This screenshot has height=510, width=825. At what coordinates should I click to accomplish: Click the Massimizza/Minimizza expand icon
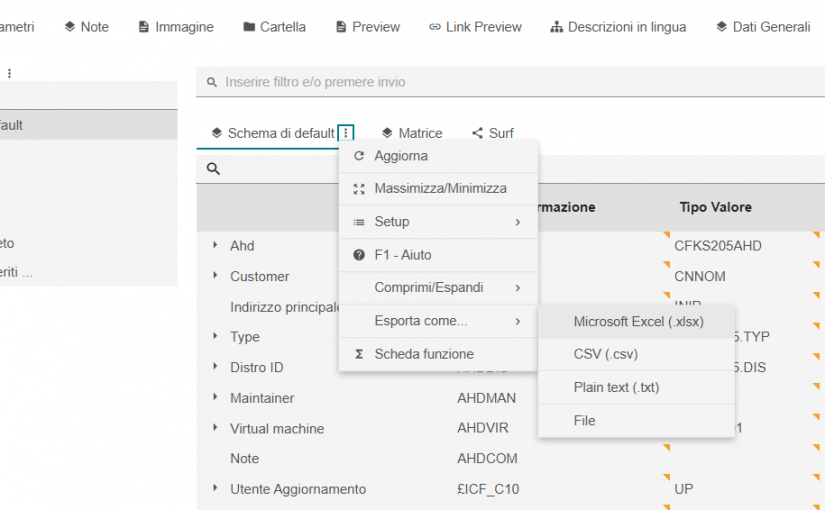pyautogui.click(x=359, y=189)
